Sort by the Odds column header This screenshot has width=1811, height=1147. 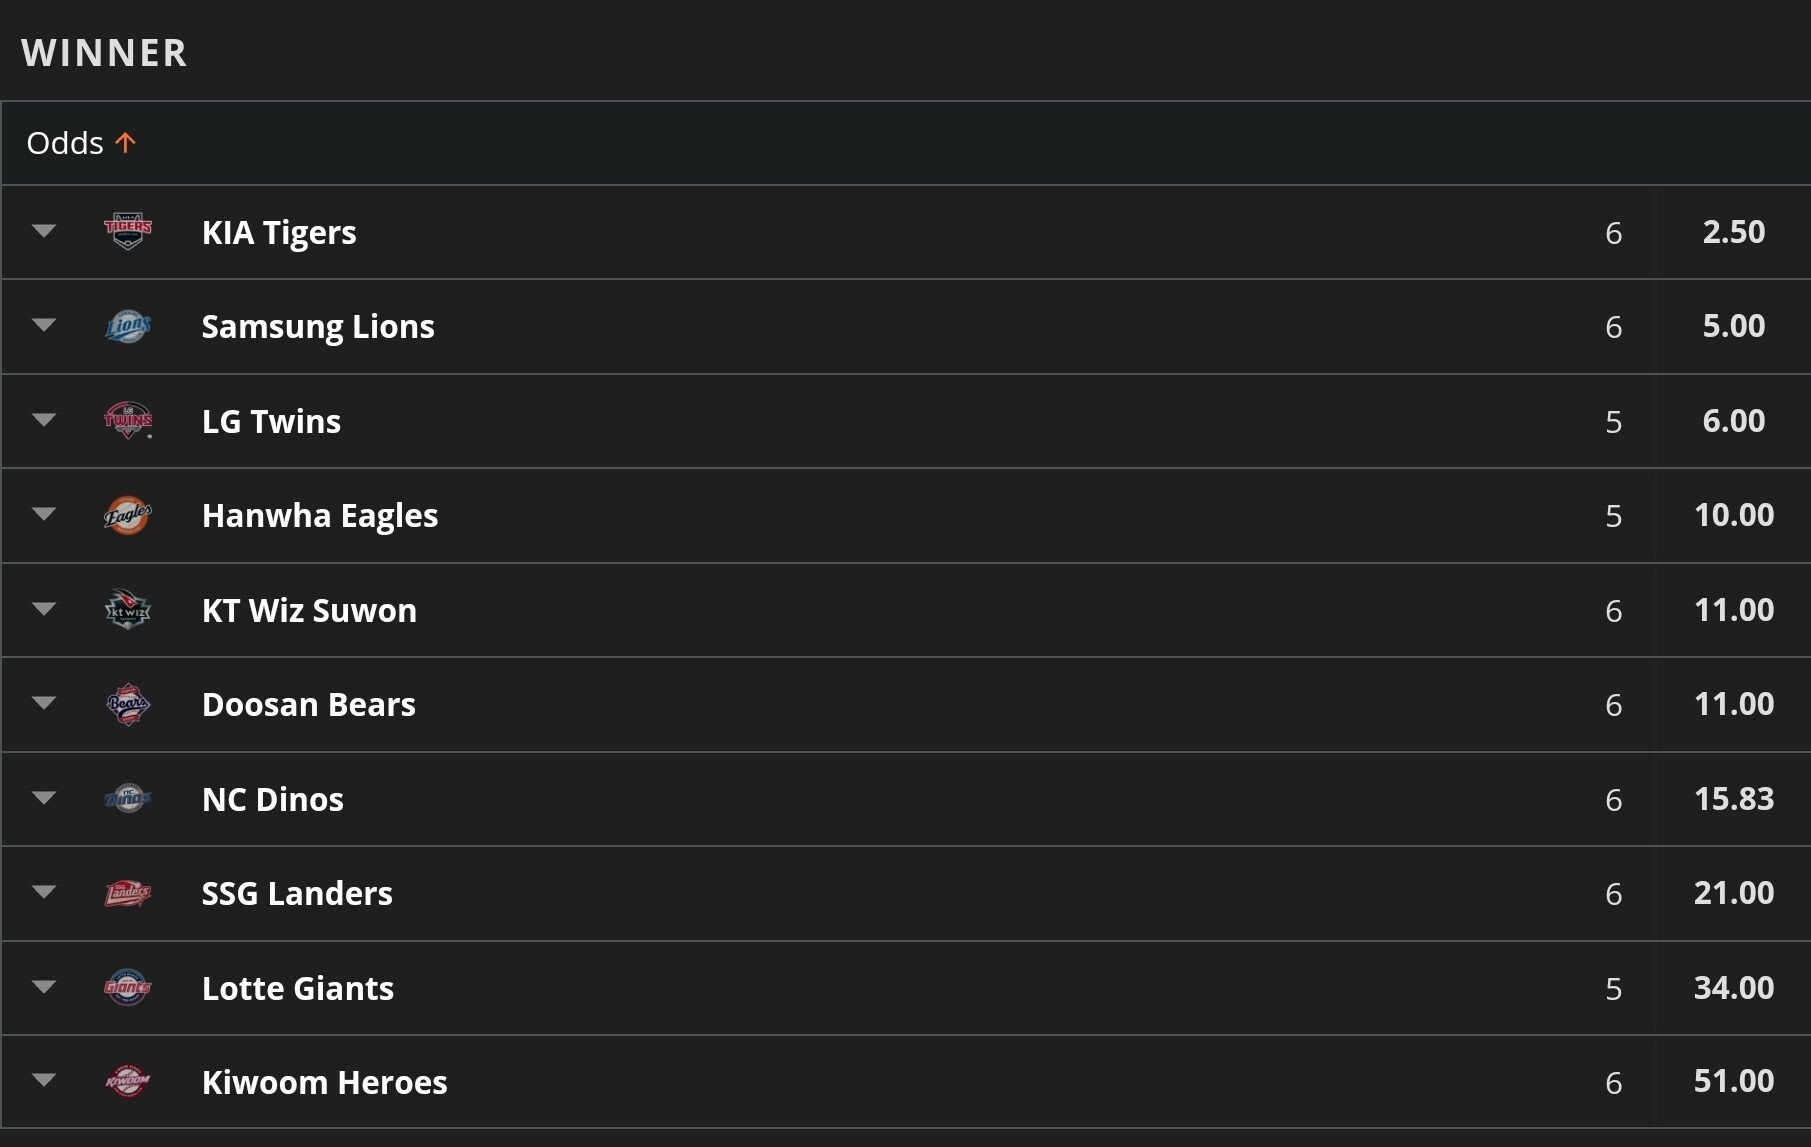coord(65,143)
